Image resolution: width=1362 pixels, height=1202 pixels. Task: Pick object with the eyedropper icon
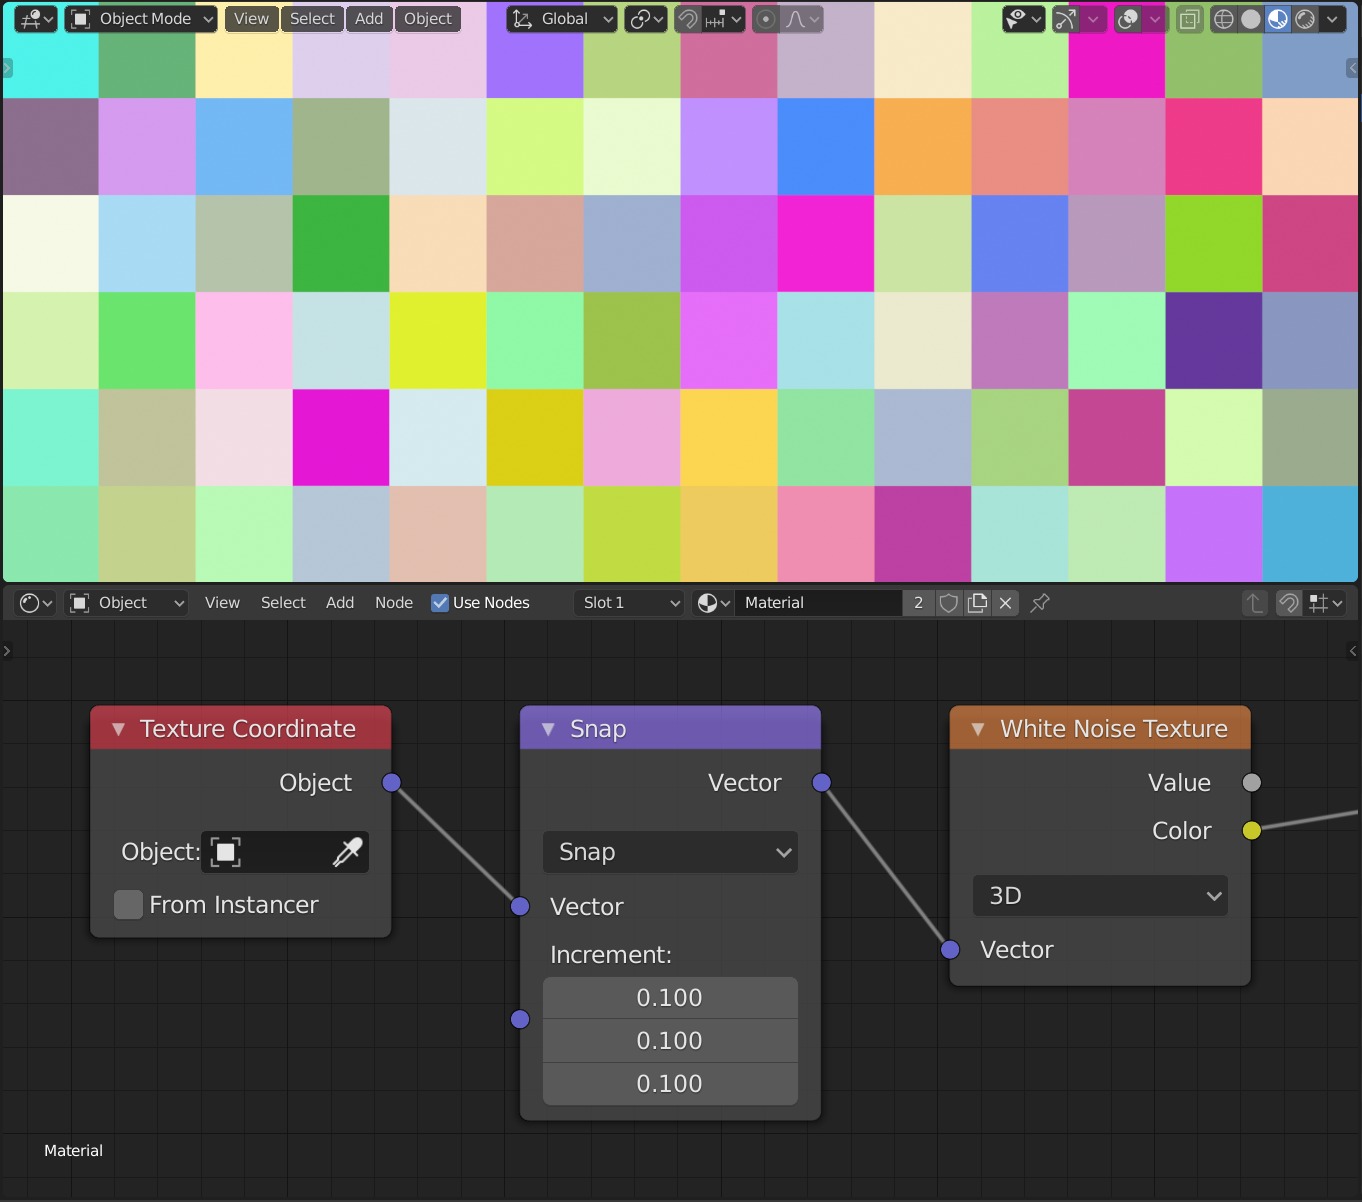click(347, 852)
